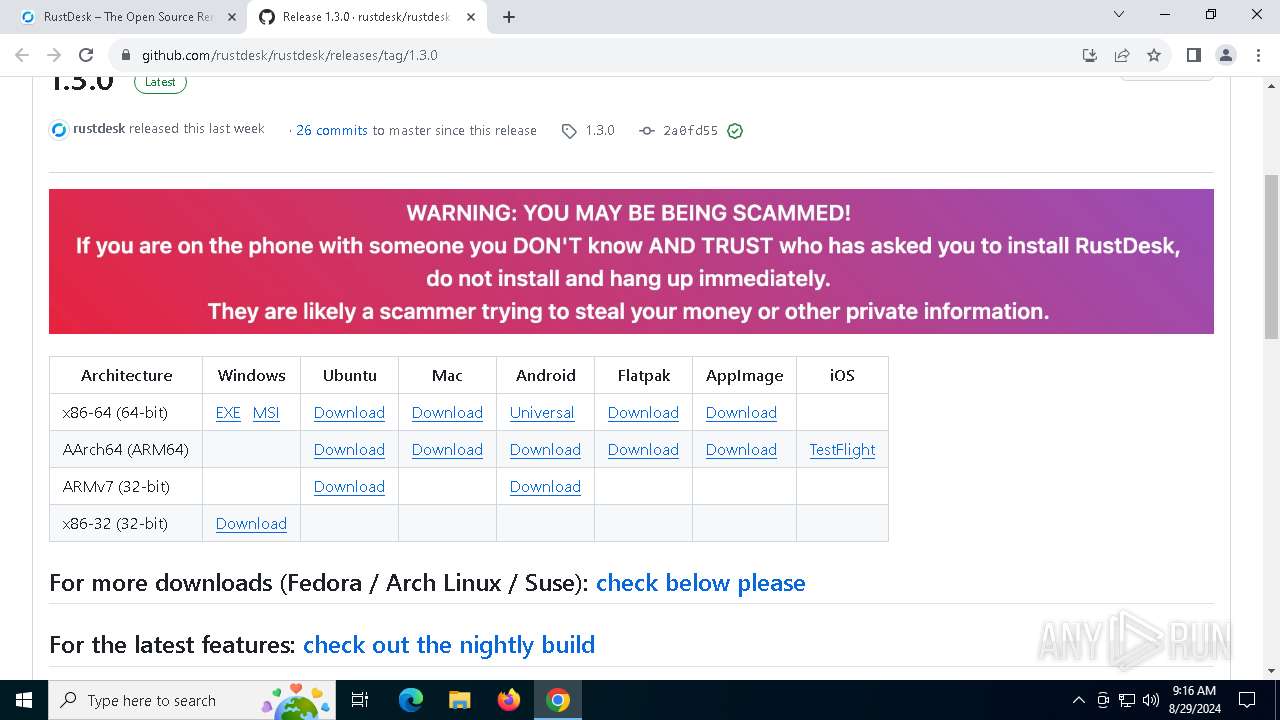Open the rustdesk author profile link
Viewport: 1280px width, 720px height.
click(99, 129)
